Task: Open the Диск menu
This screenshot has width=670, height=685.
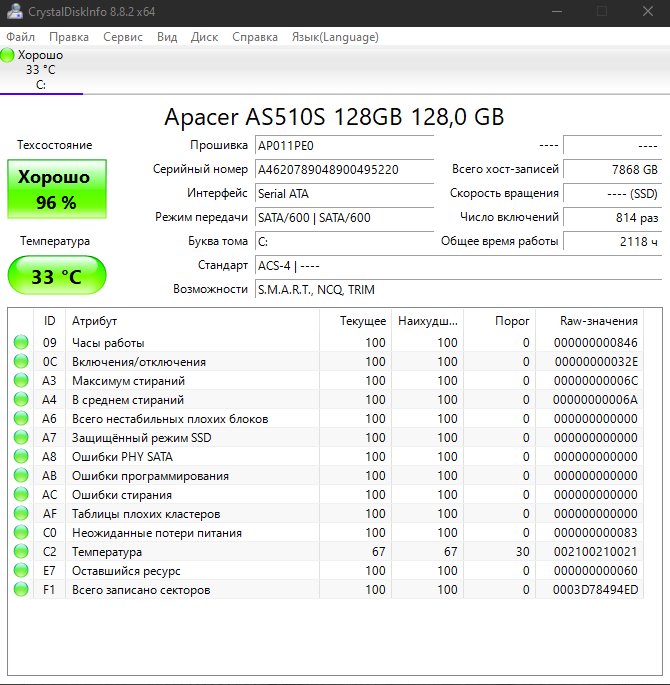Action: [204, 37]
